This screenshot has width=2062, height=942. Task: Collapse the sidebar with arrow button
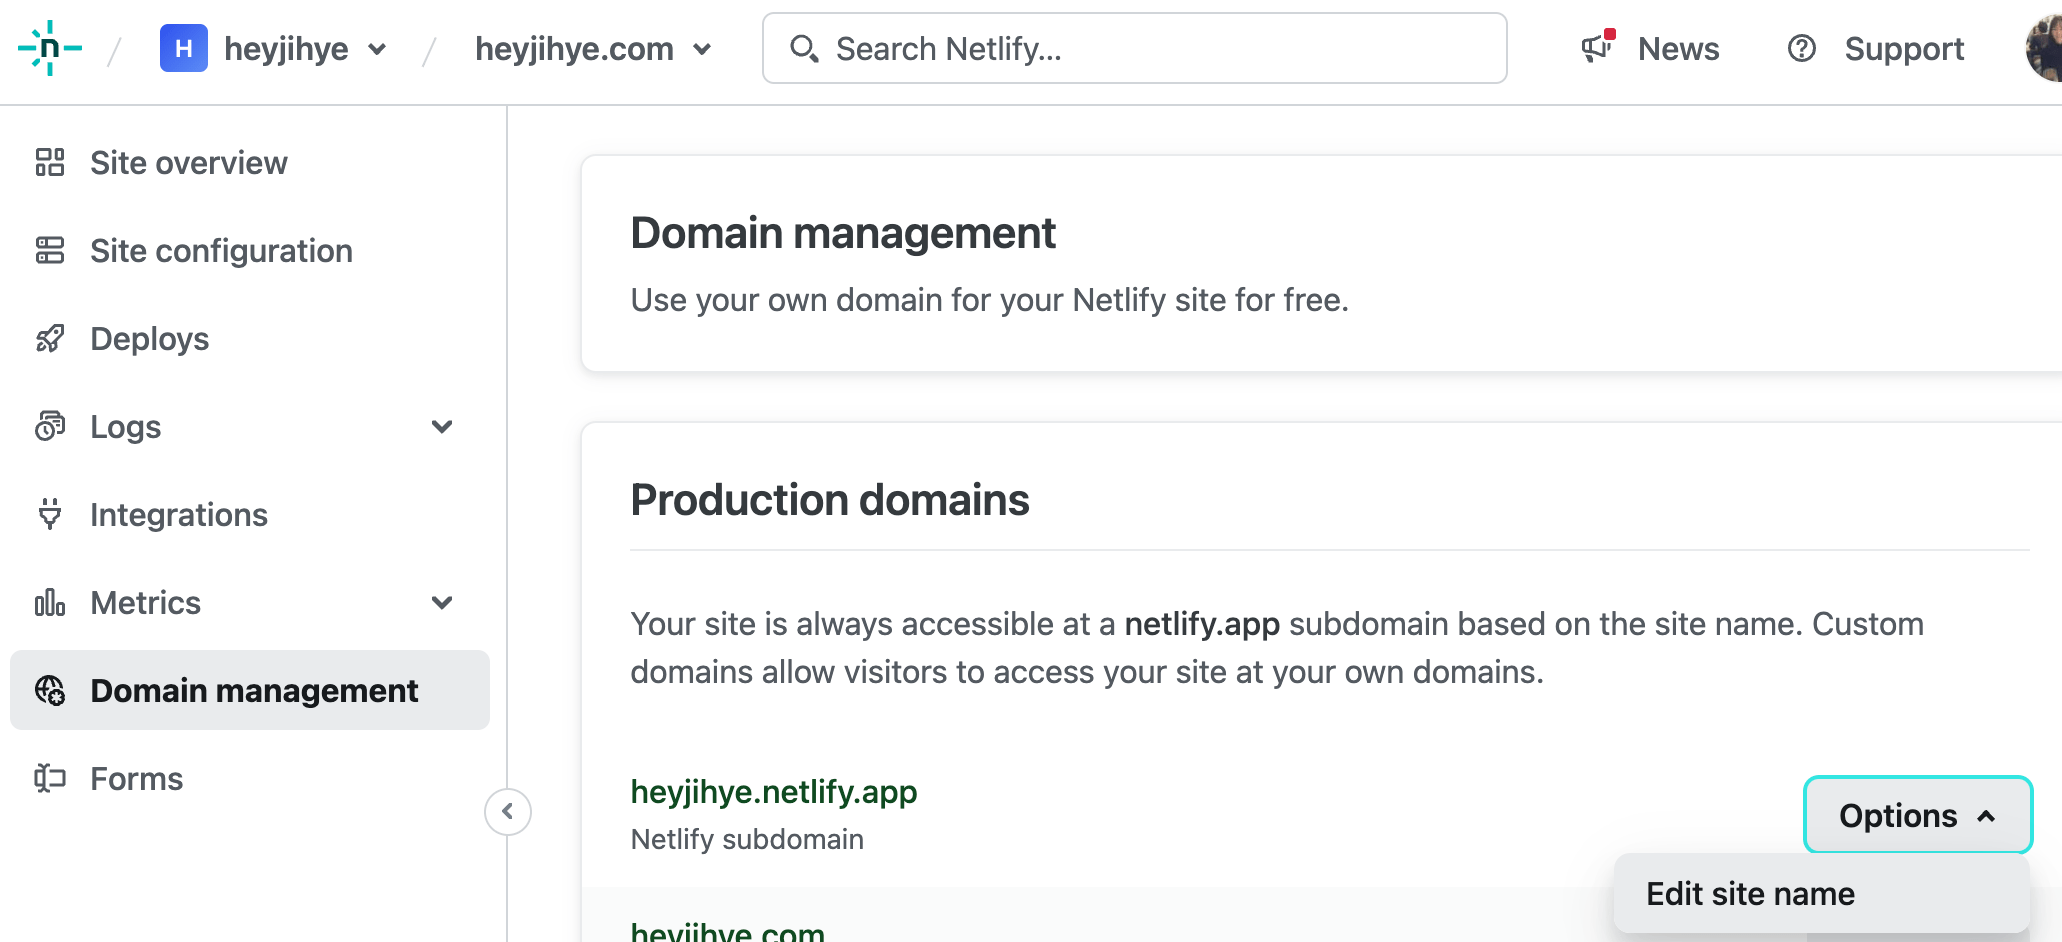(x=508, y=811)
